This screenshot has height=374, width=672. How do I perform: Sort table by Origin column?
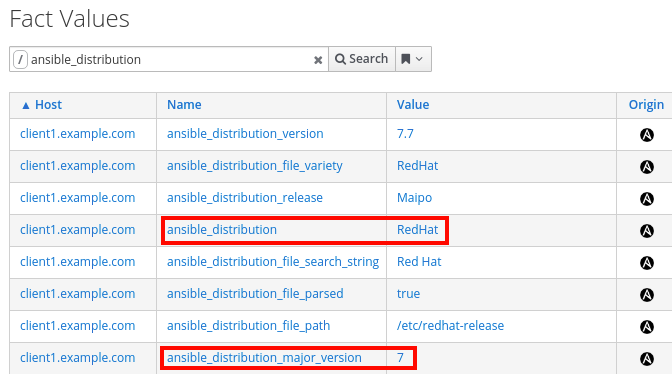click(646, 105)
